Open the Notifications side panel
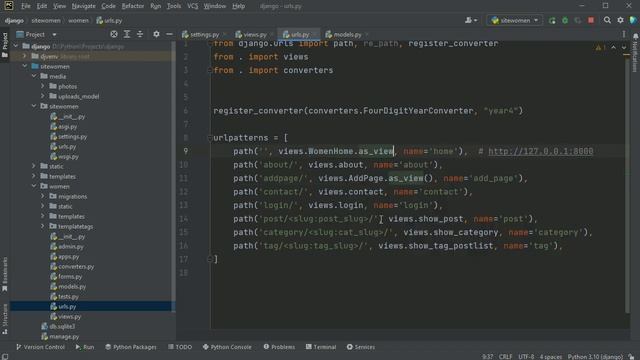The image size is (640, 360). [635, 52]
